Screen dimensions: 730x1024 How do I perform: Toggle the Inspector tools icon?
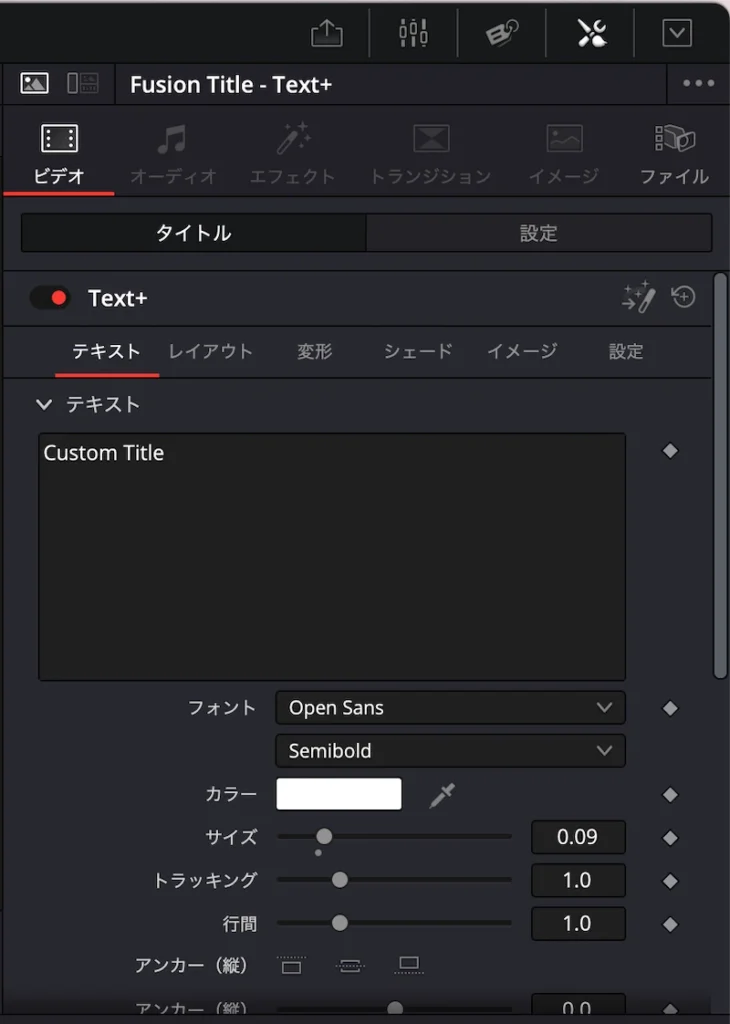pos(591,33)
